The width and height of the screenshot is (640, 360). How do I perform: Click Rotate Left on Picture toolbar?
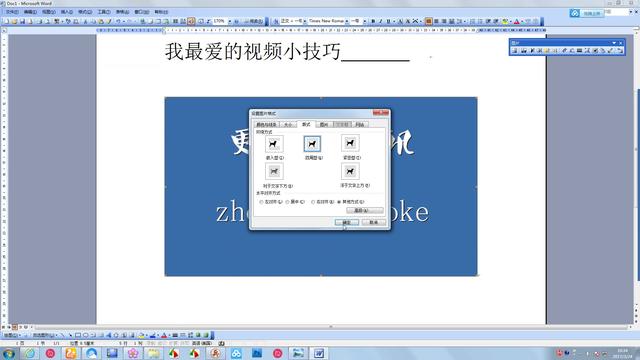(572, 51)
